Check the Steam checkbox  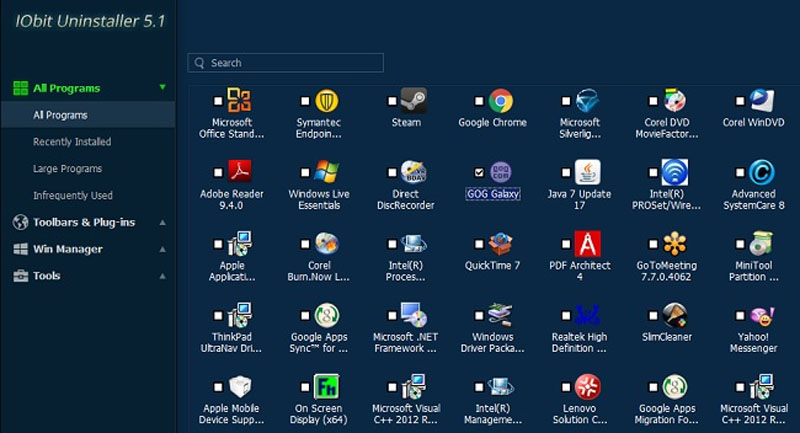click(x=392, y=101)
